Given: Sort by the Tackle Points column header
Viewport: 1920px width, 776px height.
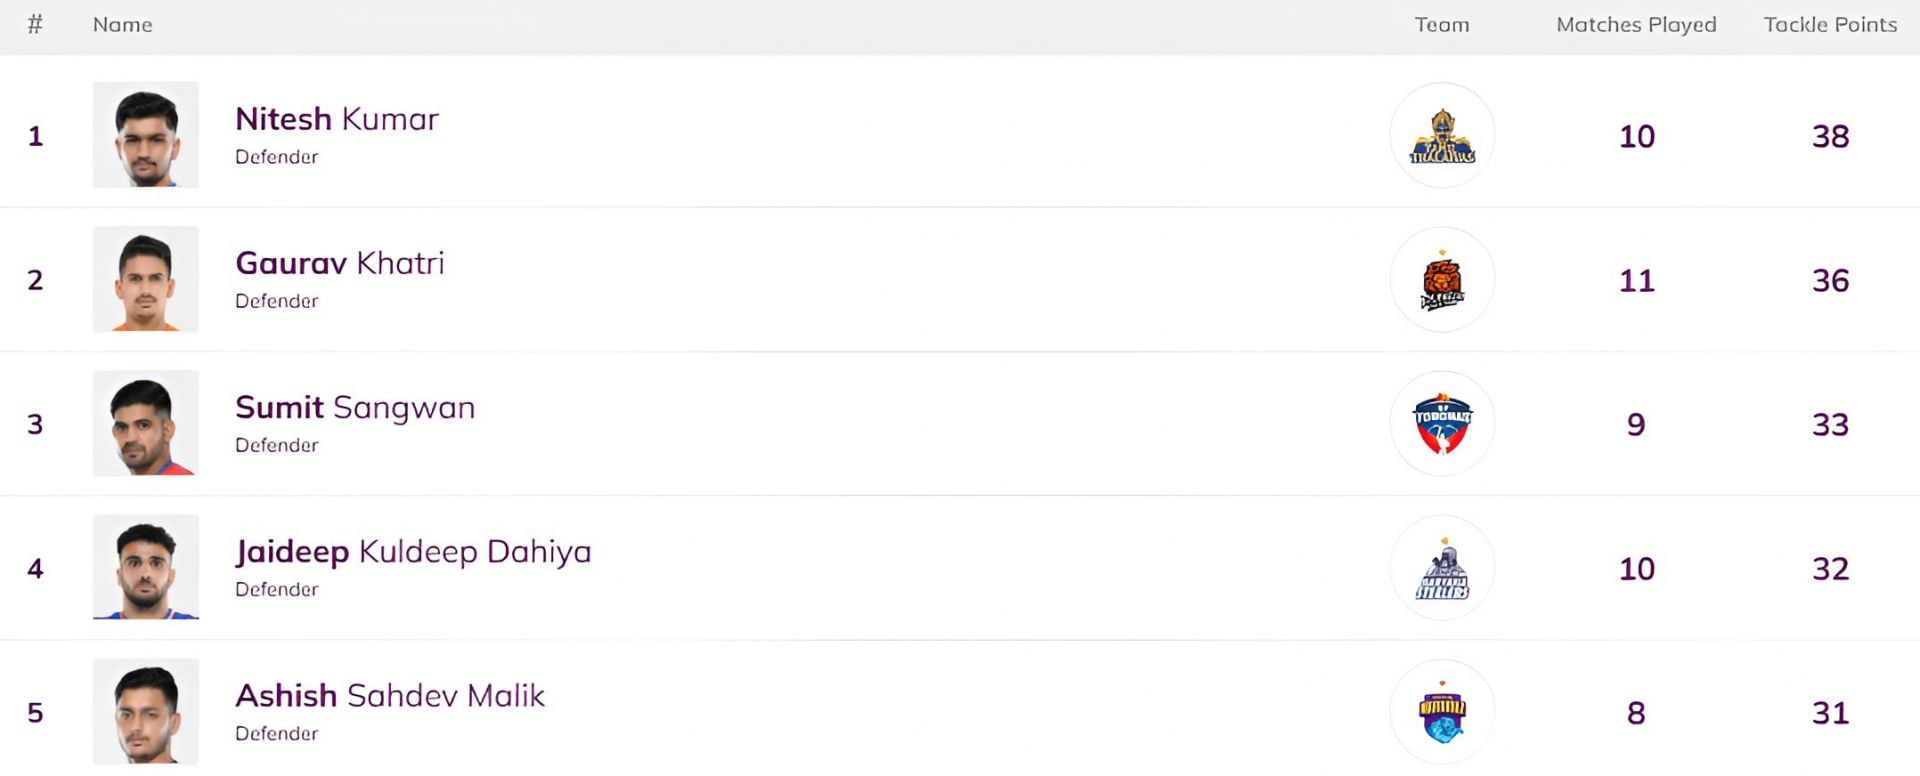Looking at the screenshot, I should coord(1830,25).
